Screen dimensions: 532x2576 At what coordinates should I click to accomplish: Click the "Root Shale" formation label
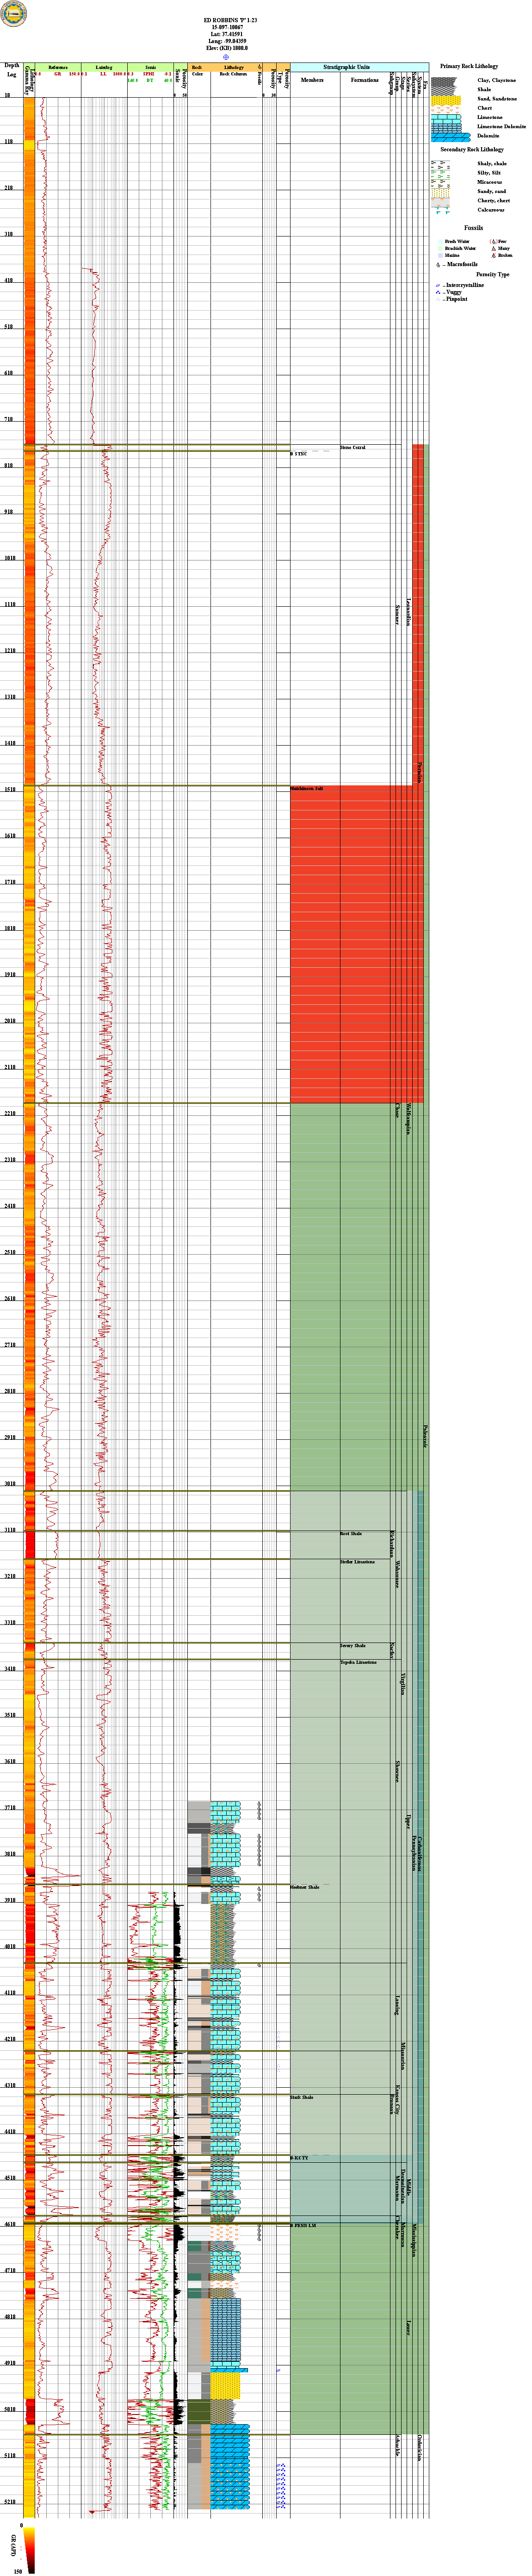[351, 1534]
